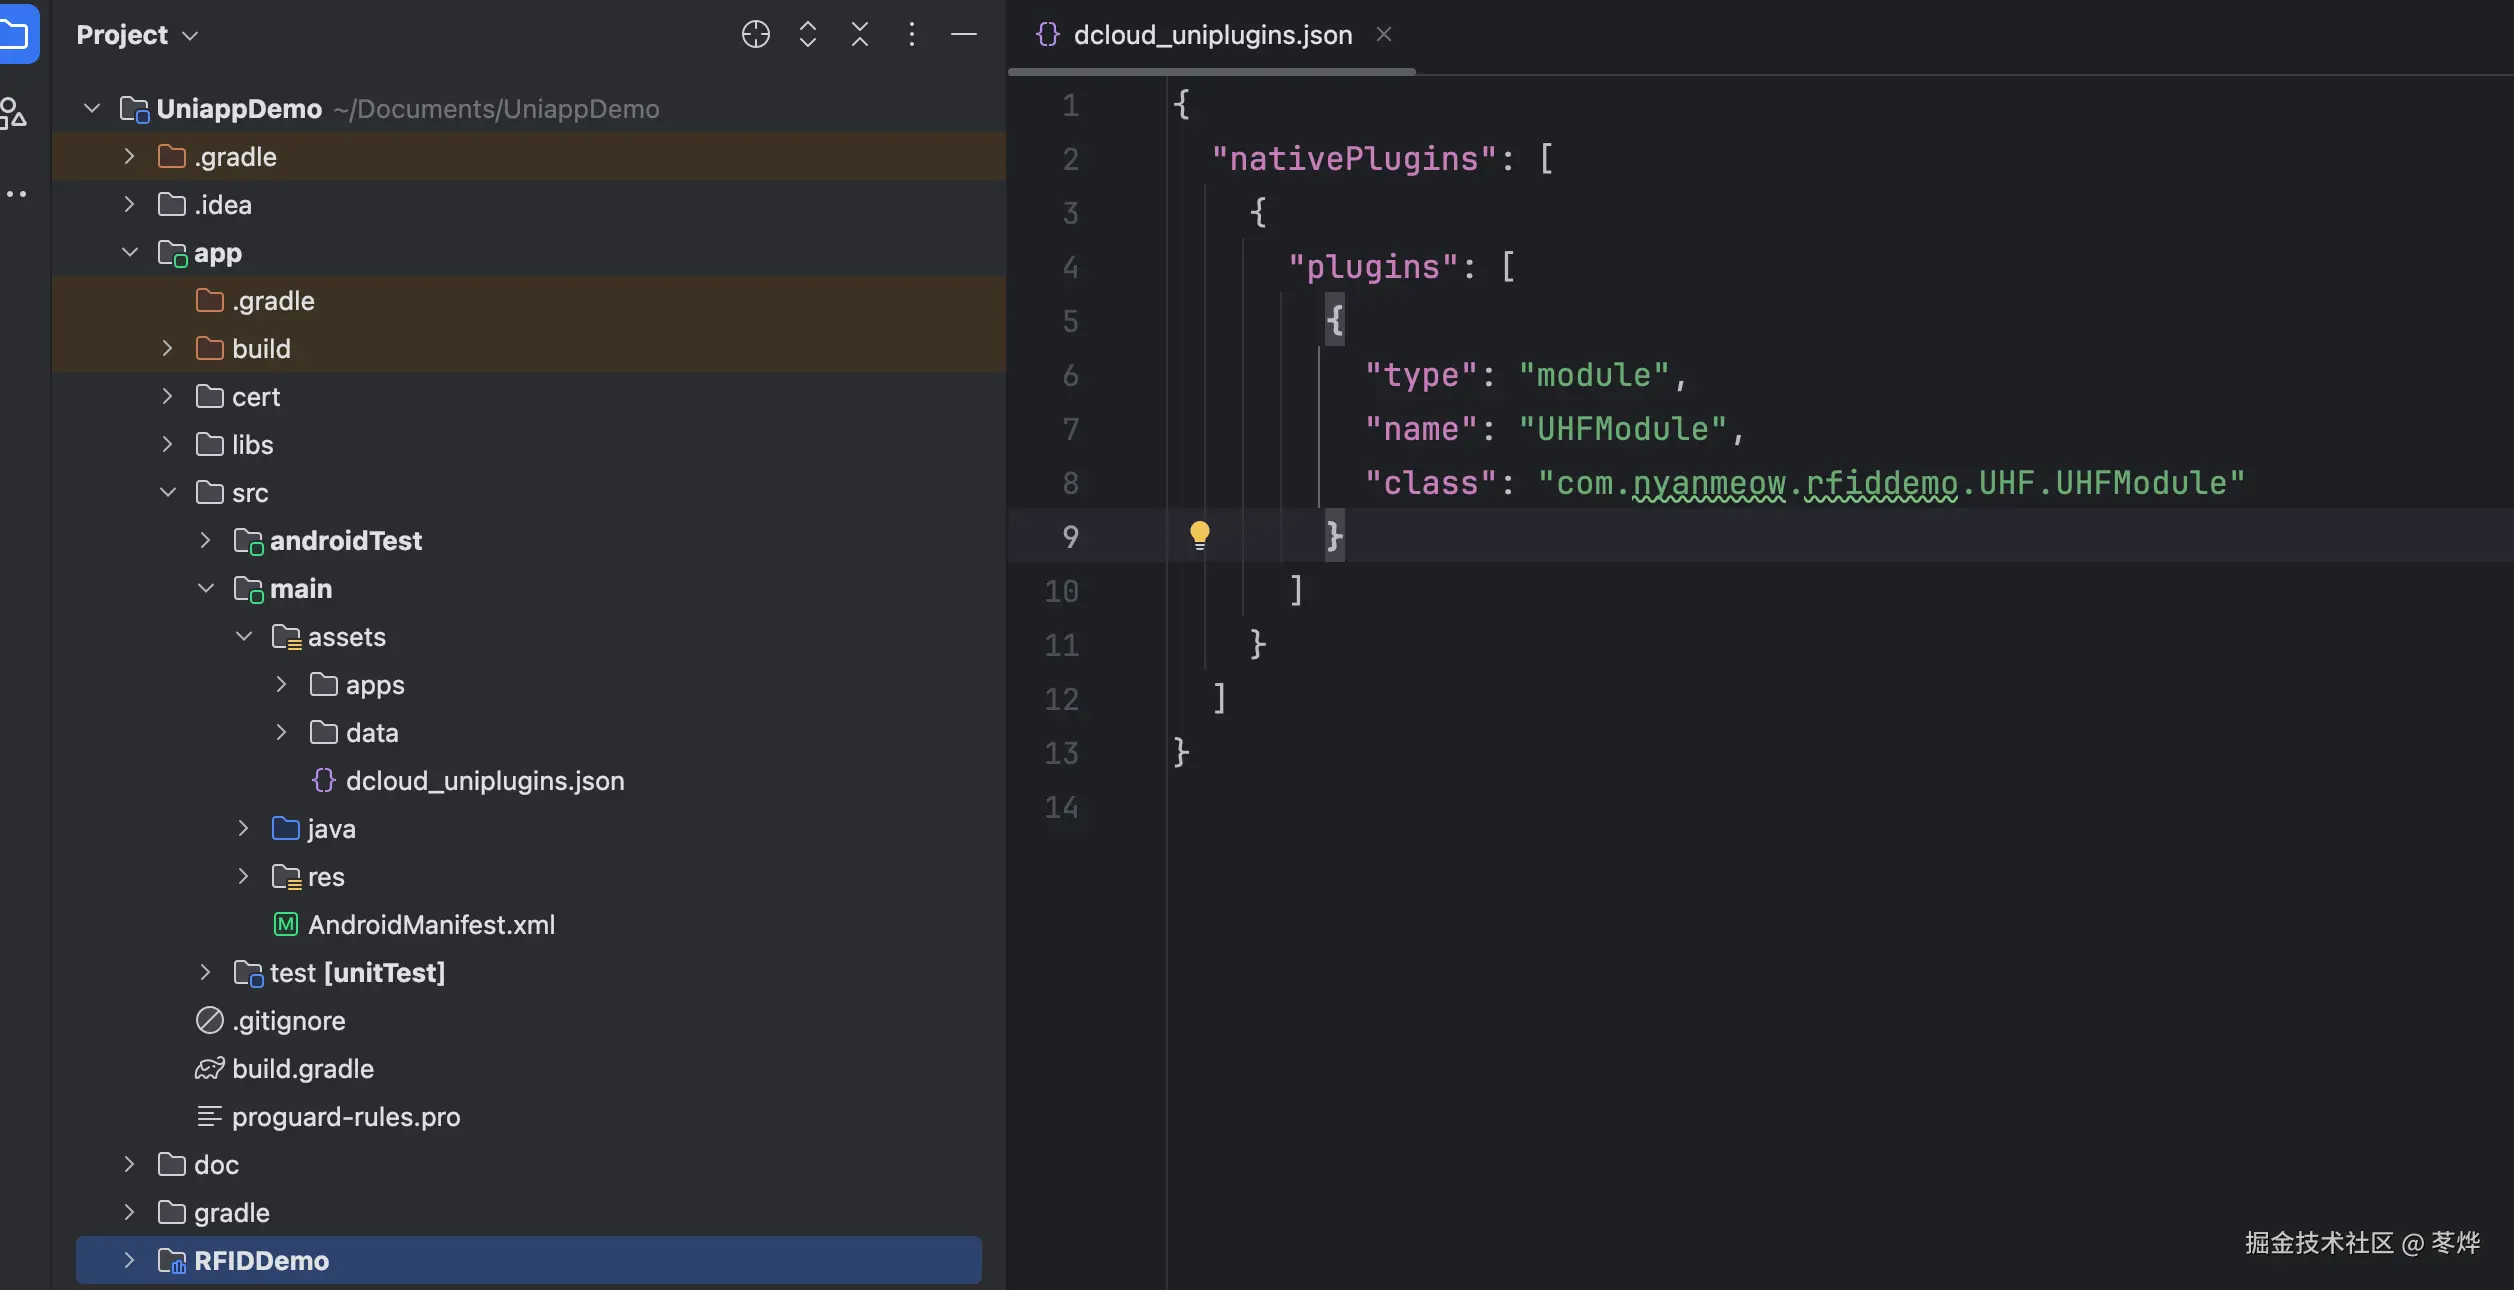Open the Project tool window folder icon
Viewport: 2514px width, 1290px height.
(x=16, y=35)
